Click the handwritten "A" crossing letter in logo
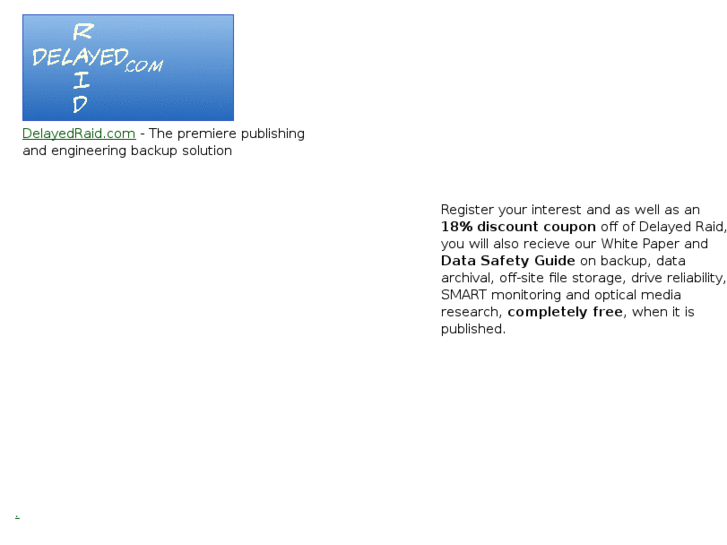Screen dimensions: 727x545 point(83,57)
